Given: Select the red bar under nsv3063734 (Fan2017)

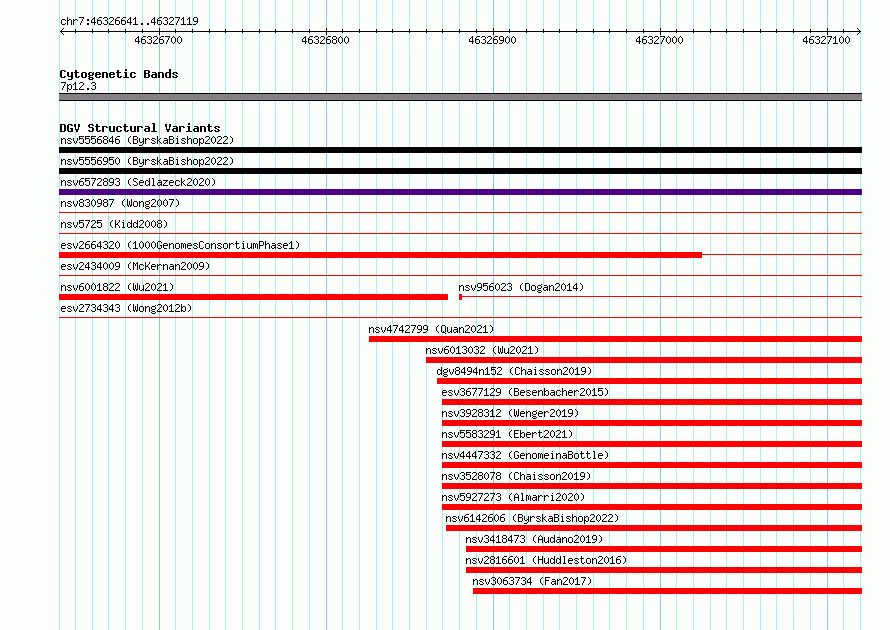Looking at the screenshot, I should (x=668, y=591).
